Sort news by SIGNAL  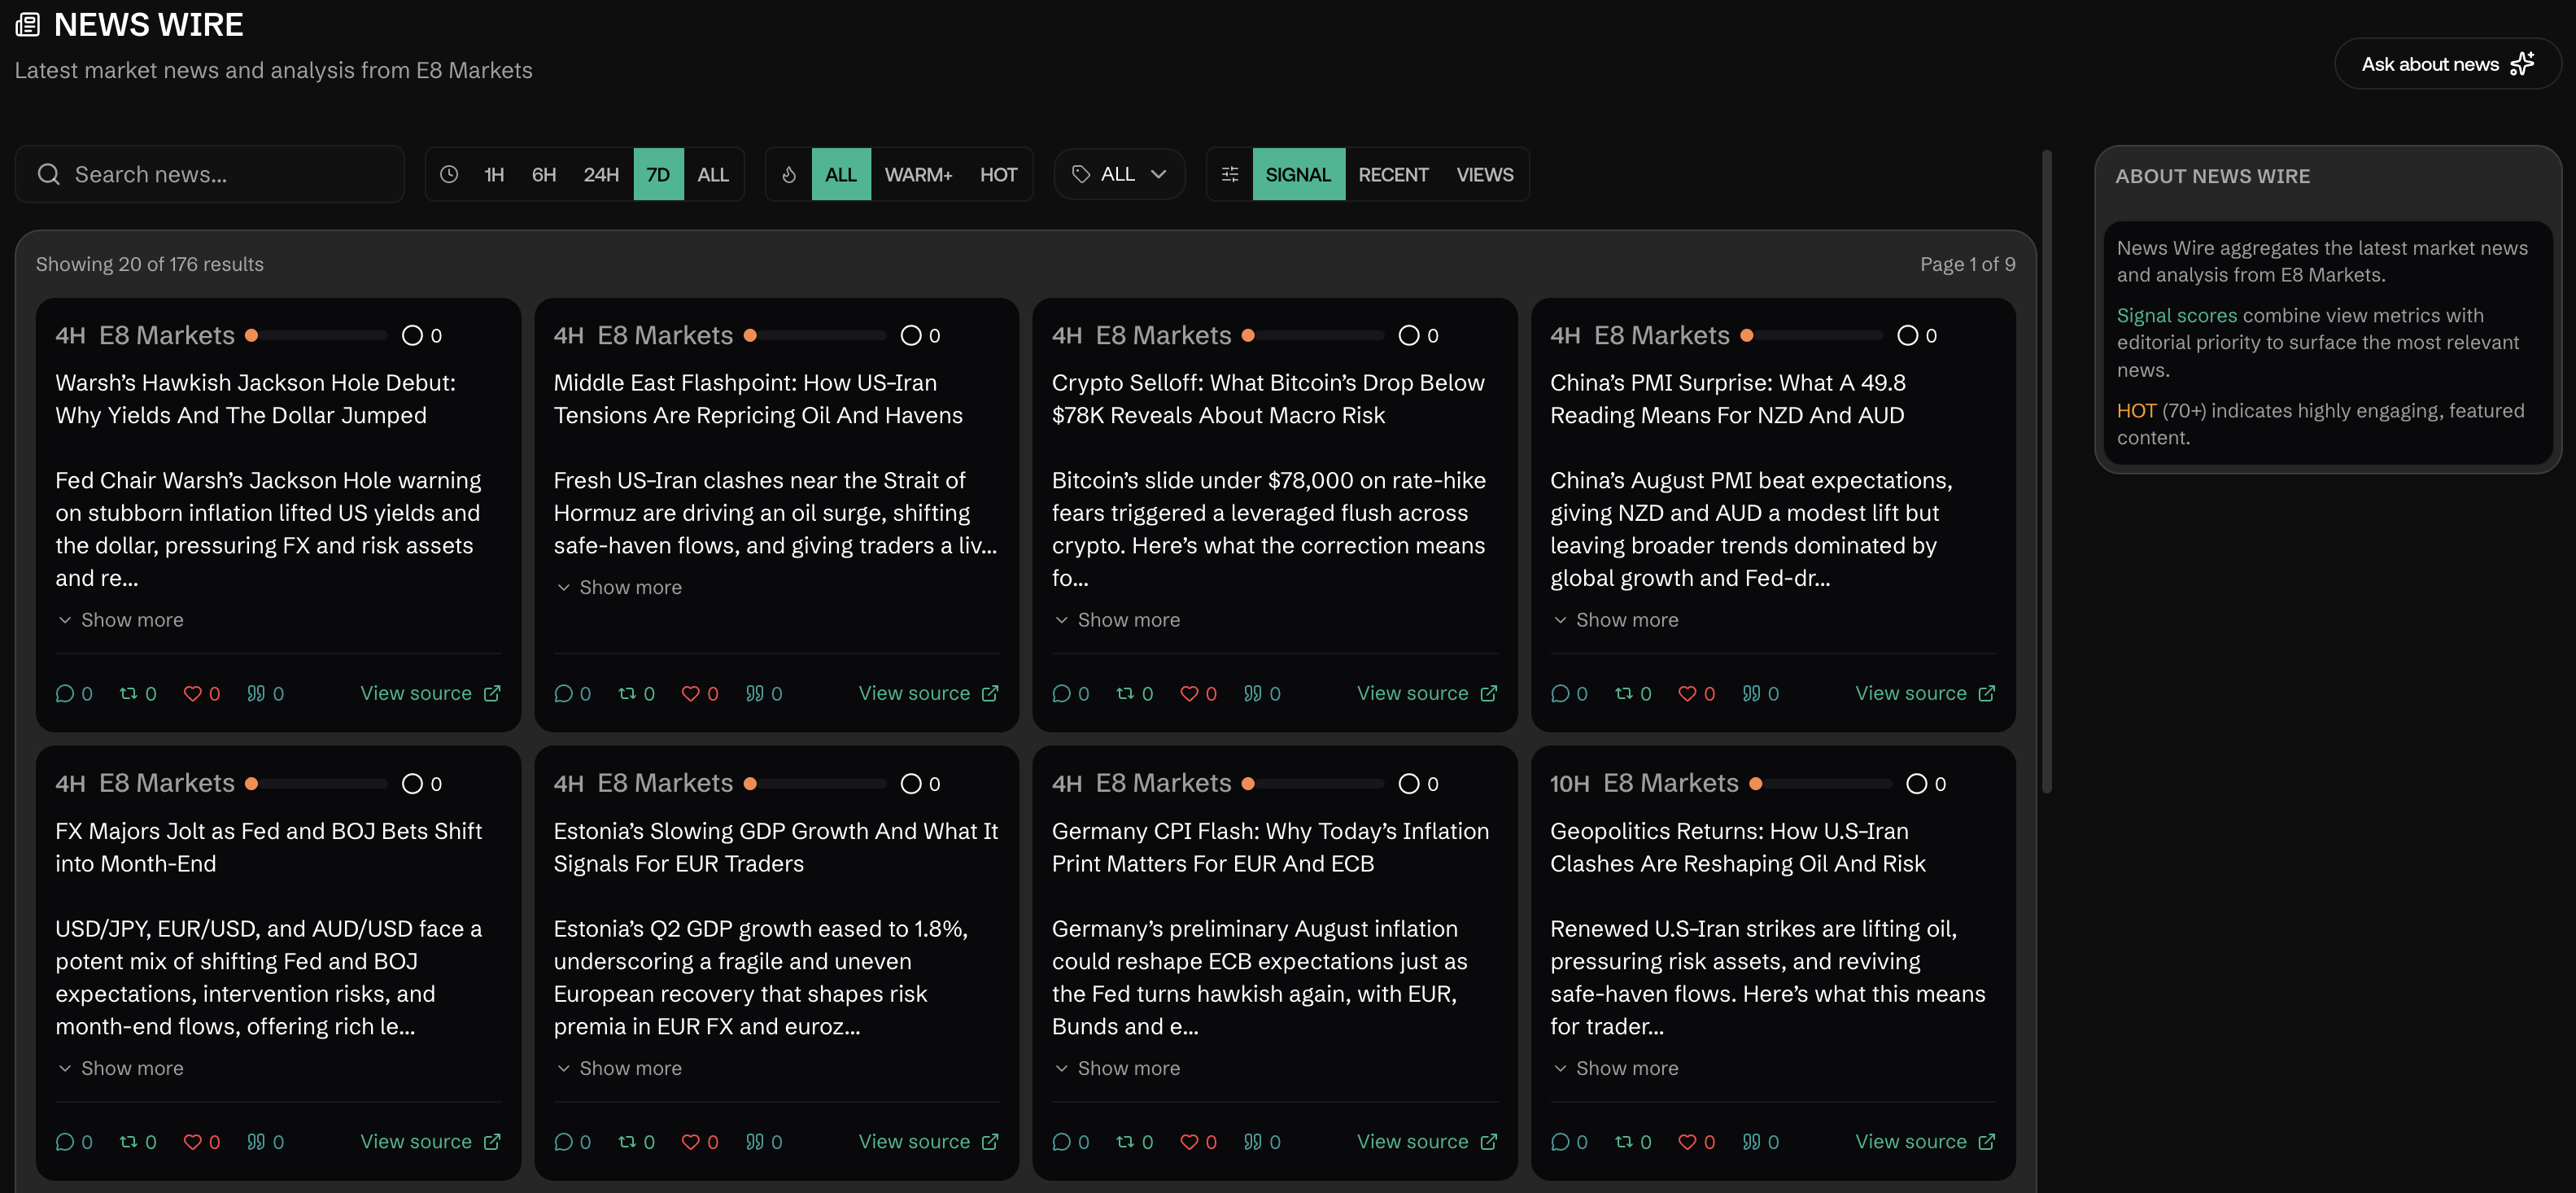coord(1298,174)
